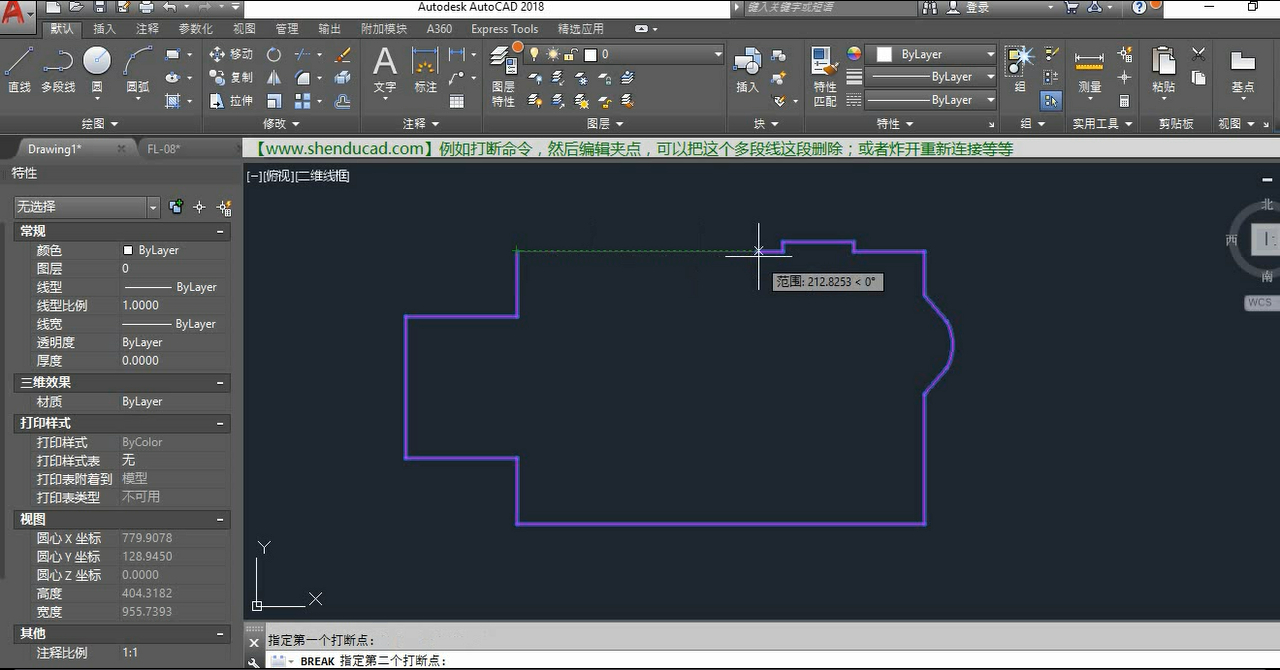Switch to the 注释 ribbon tab
Viewport: 1280px width, 670px height.
(x=147, y=29)
